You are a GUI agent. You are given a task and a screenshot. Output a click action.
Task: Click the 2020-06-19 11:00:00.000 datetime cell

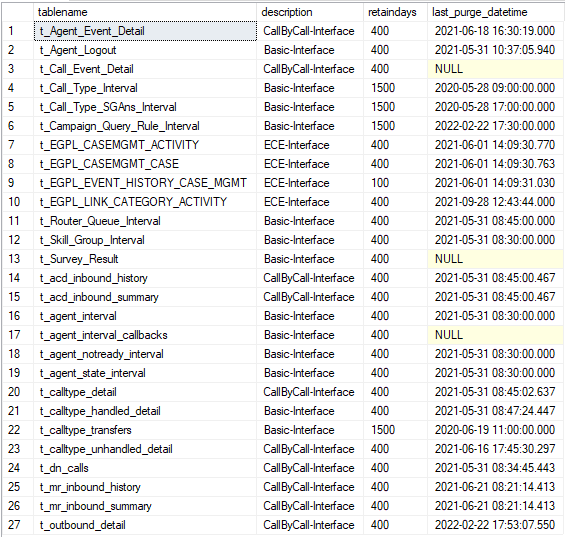[x=495, y=430]
